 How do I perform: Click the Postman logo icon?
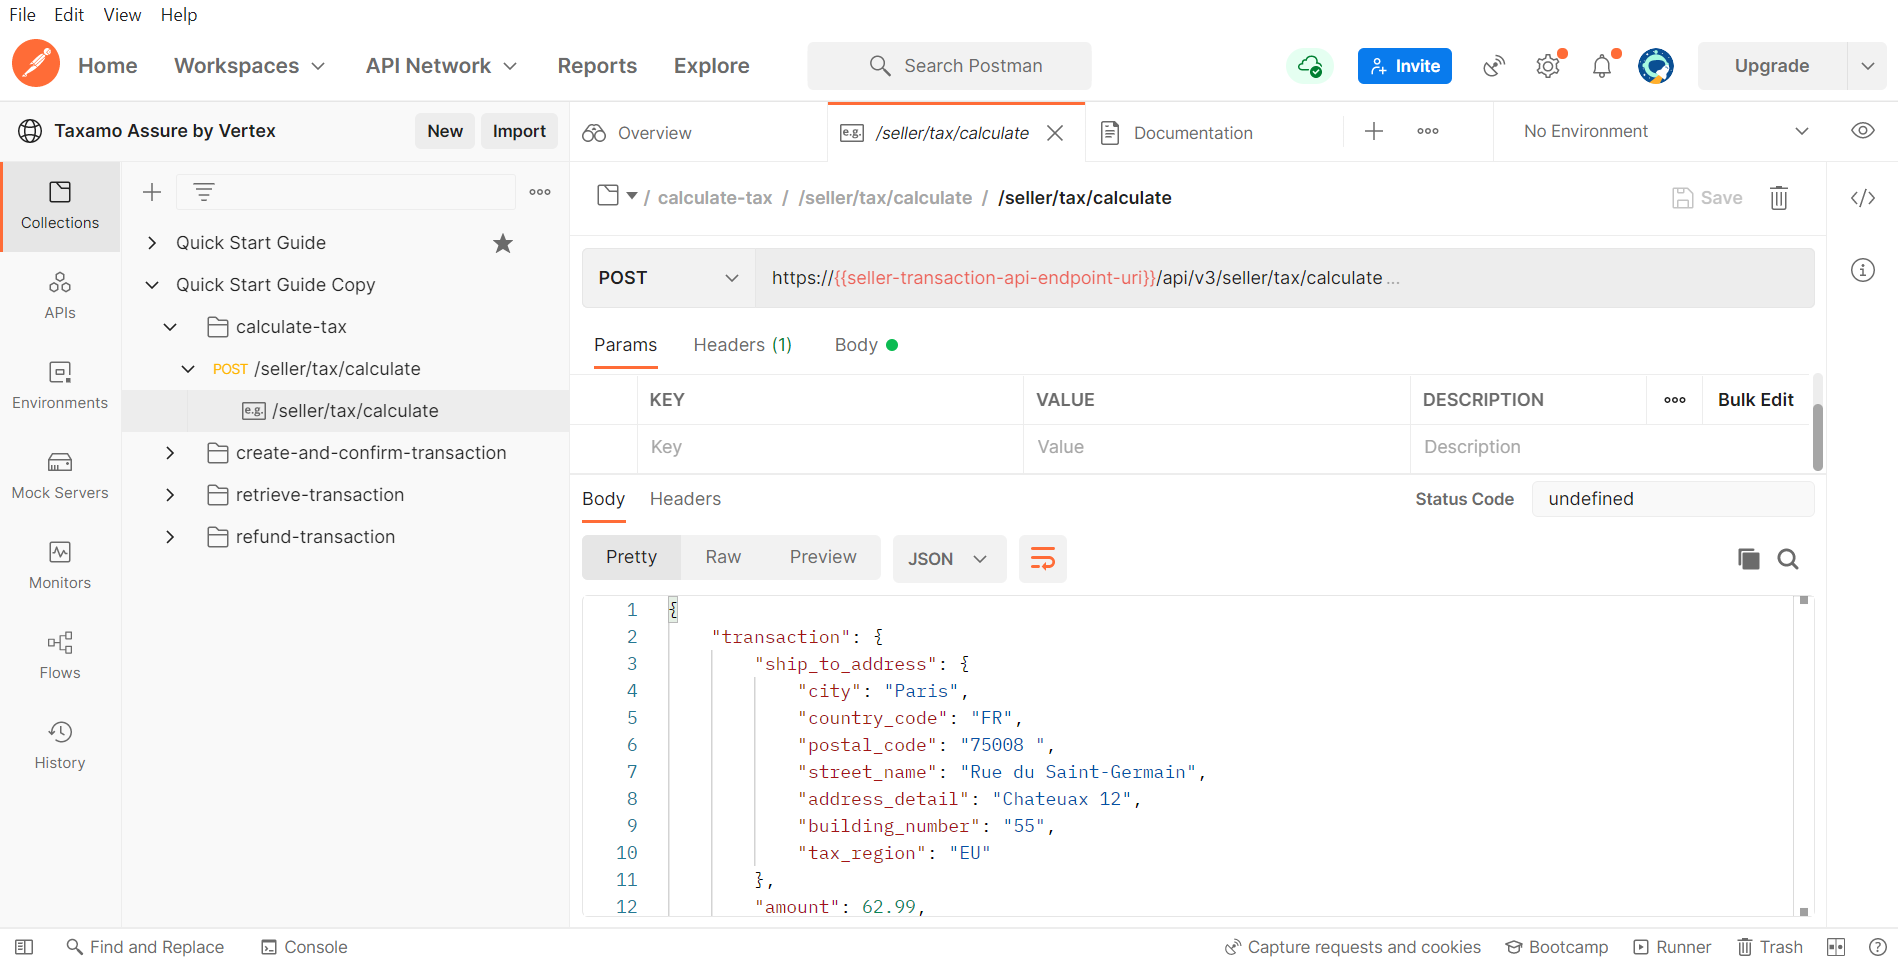pyautogui.click(x=36, y=64)
